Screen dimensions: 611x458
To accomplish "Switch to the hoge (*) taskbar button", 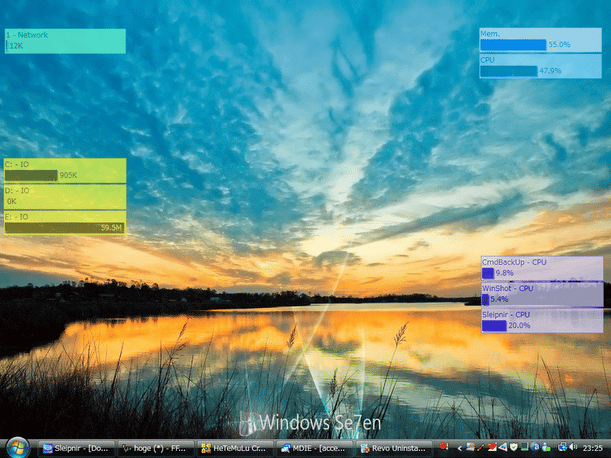I will [156, 448].
